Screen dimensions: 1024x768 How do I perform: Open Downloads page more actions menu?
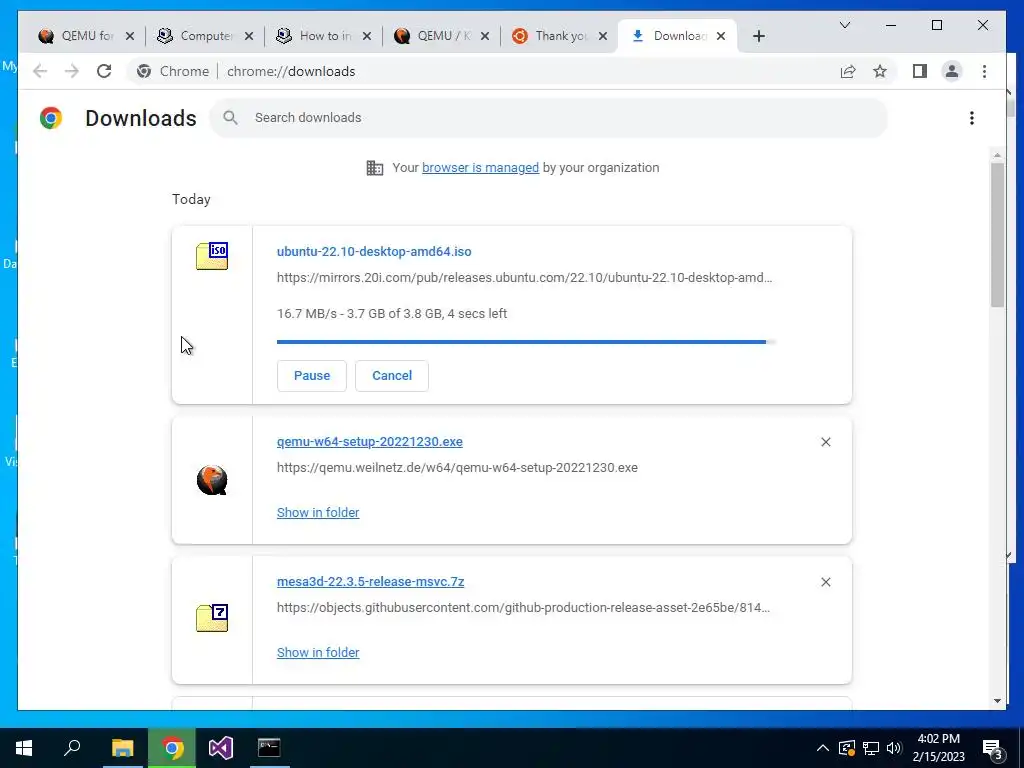pyautogui.click(x=972, y=118)
